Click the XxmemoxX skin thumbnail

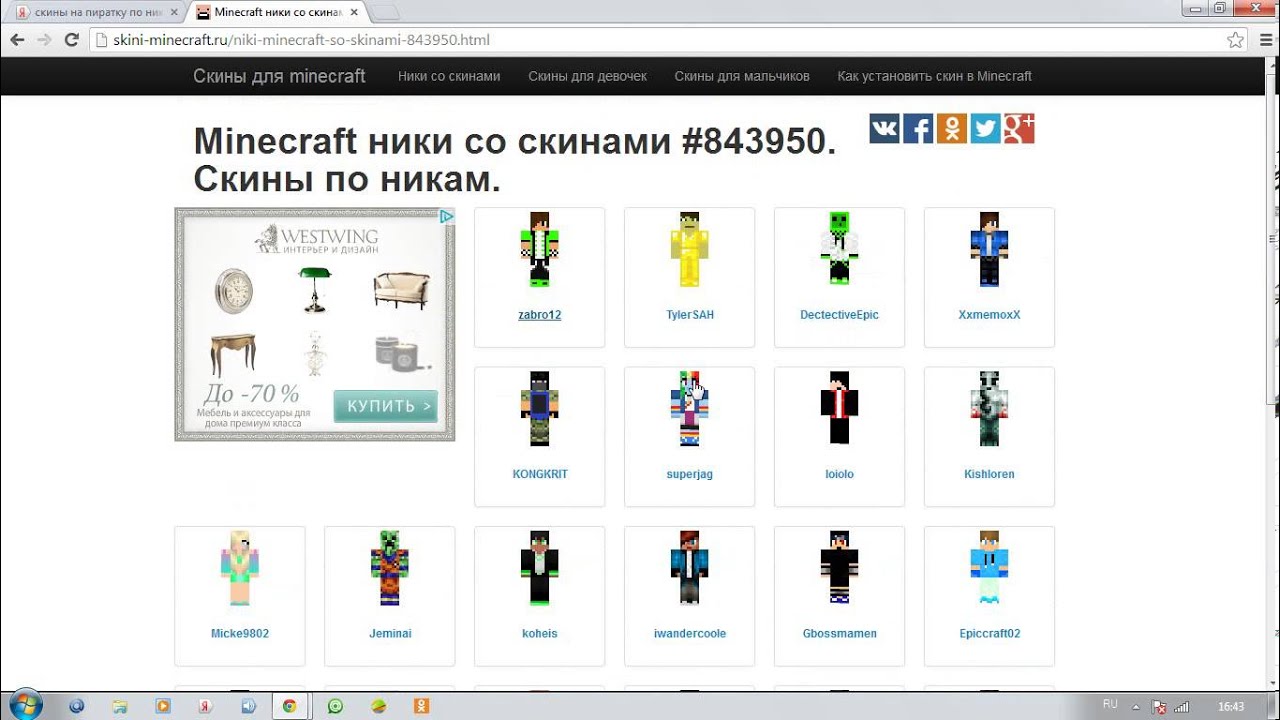(989, 249)
